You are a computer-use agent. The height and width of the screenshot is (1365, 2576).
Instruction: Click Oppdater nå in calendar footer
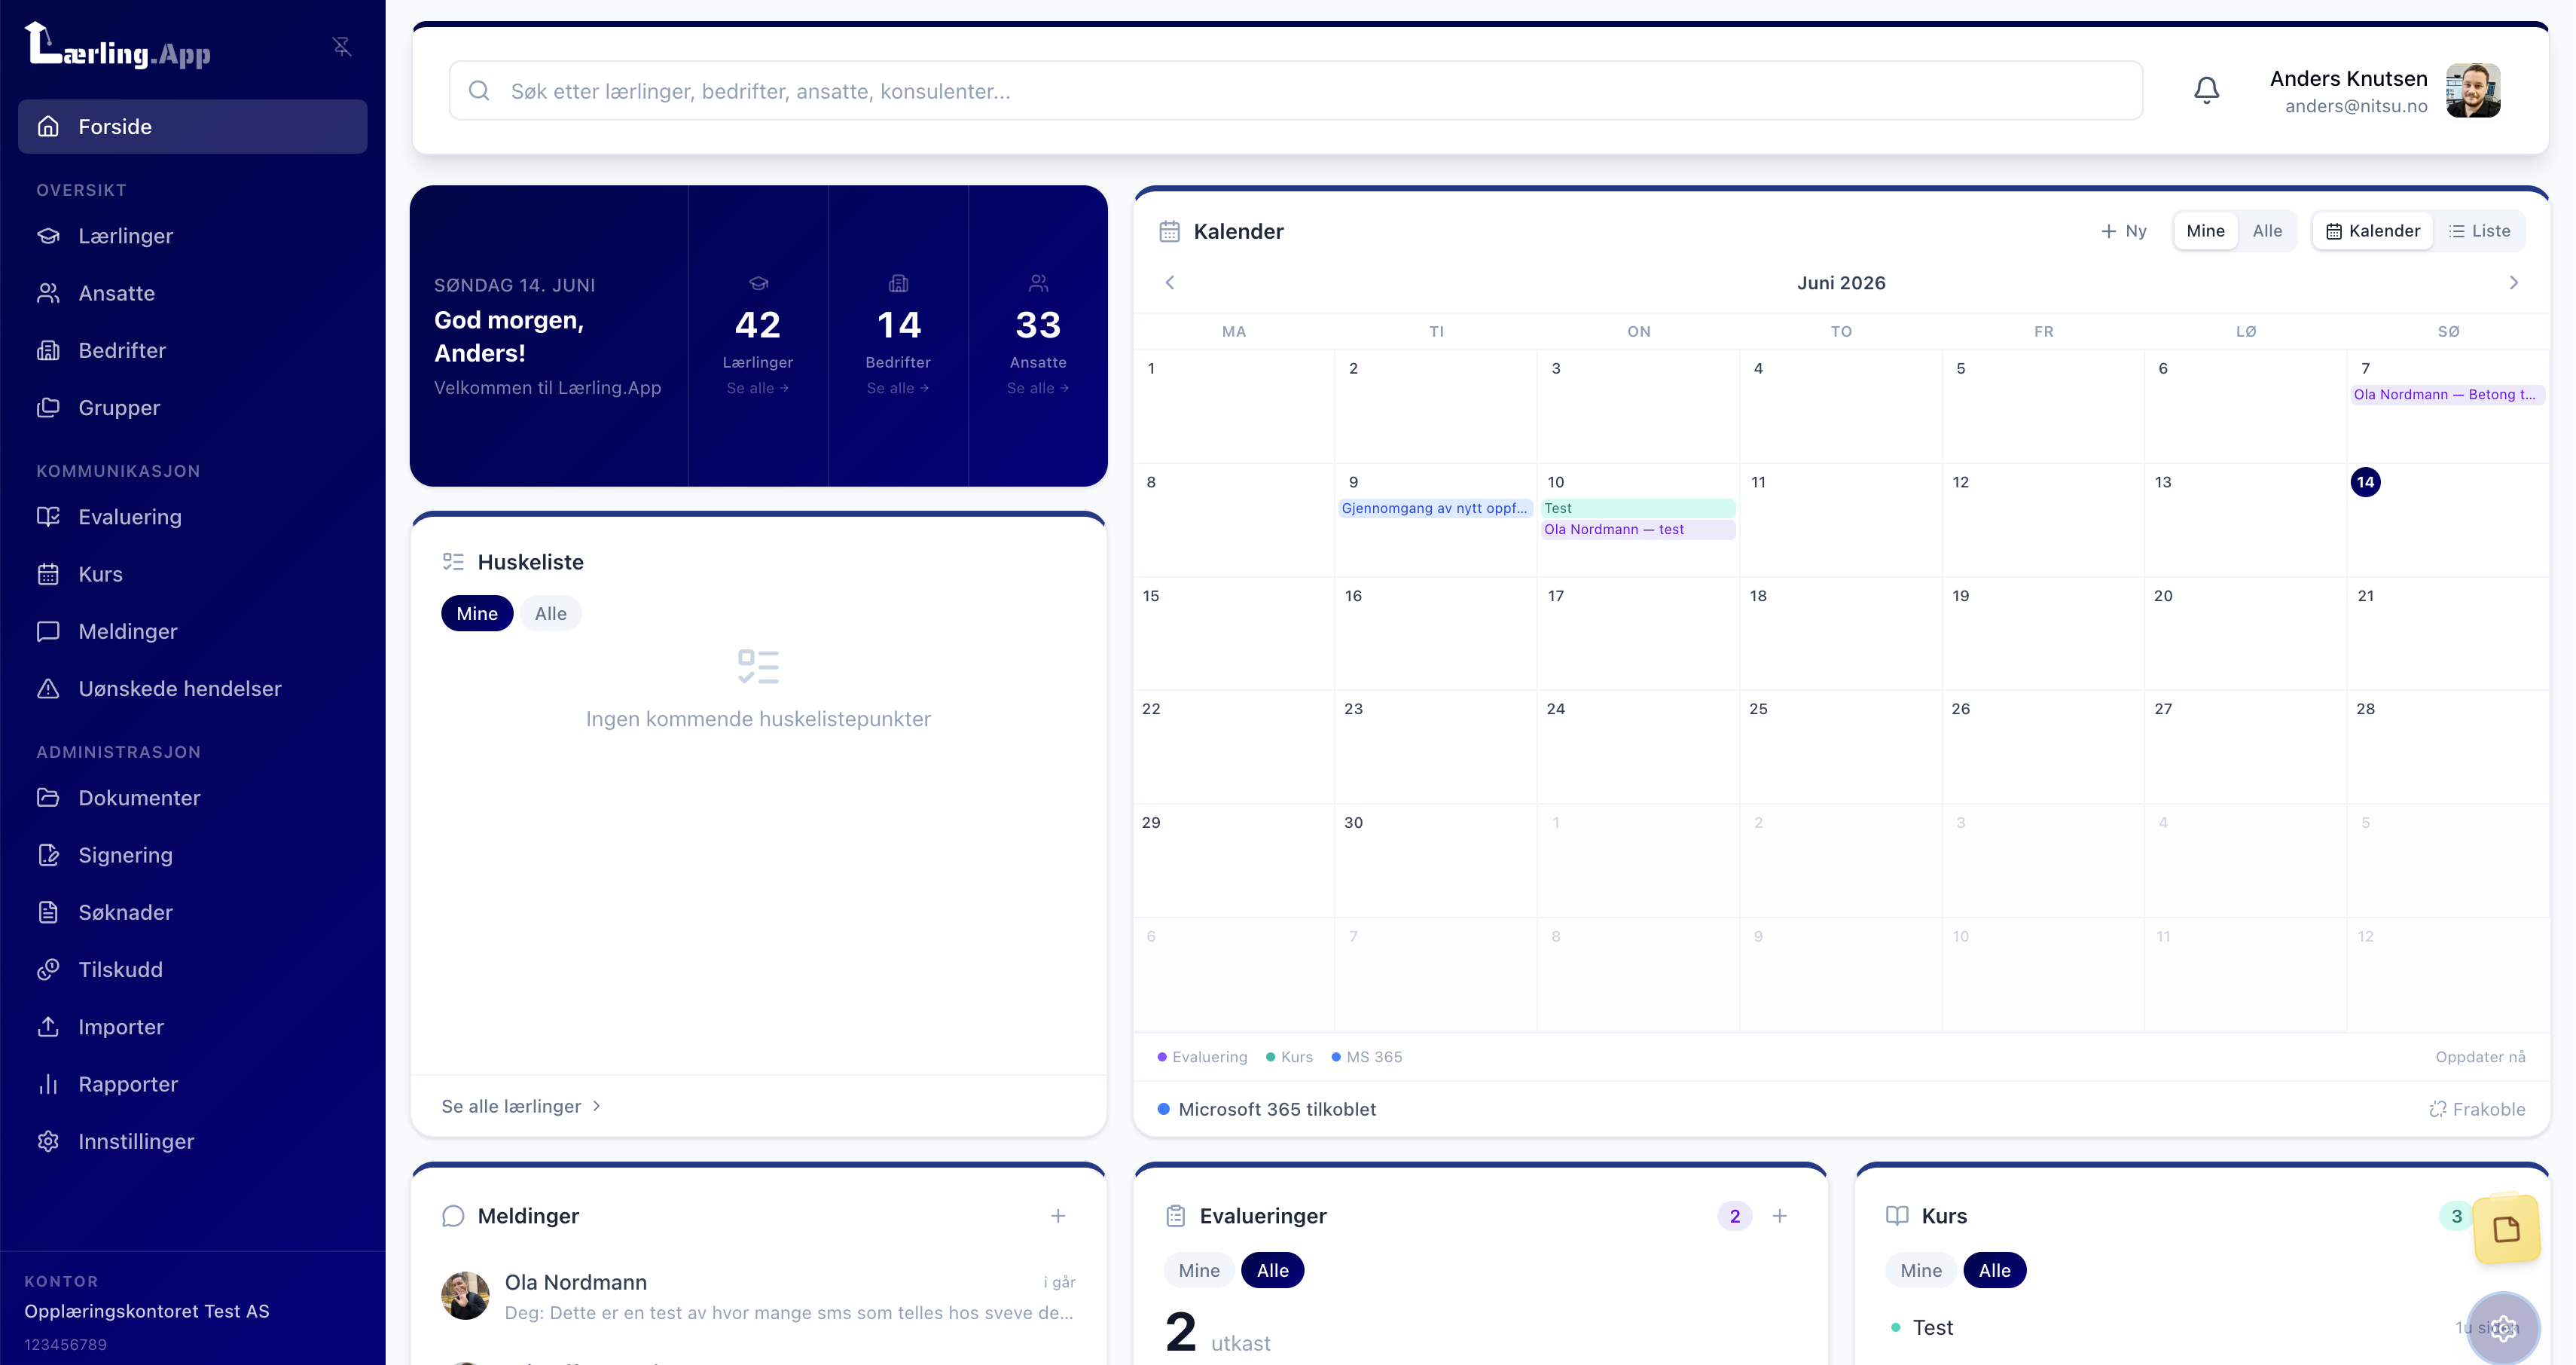(x=2480, y=1057)
